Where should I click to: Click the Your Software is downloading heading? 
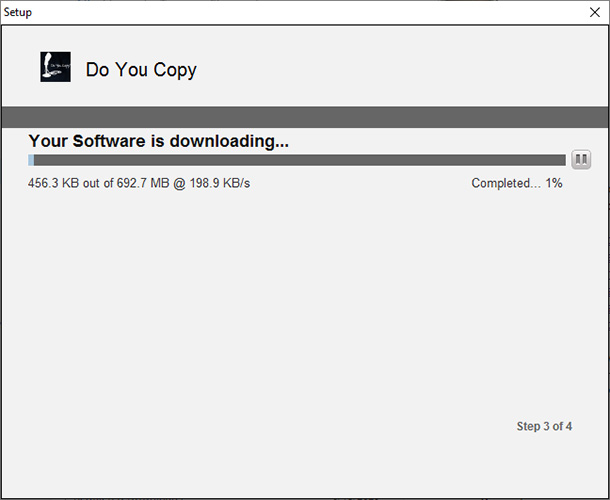click(159, 141)
